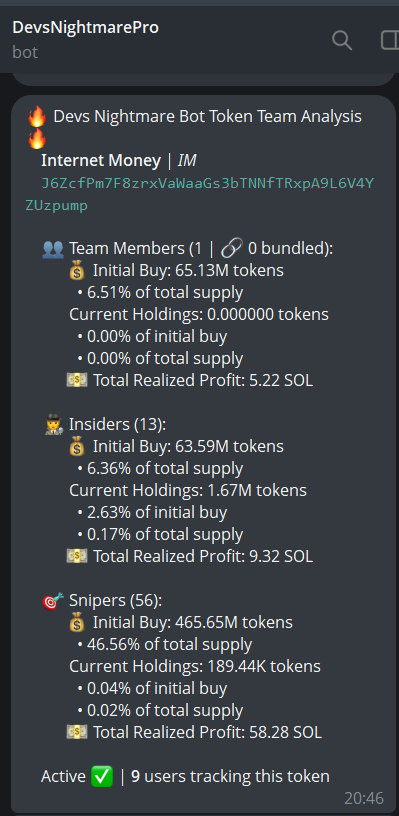The height and width of the screenshot is (816, 399).
Task: Open chat search with magnifier icon
Action: tap(342, 40)
